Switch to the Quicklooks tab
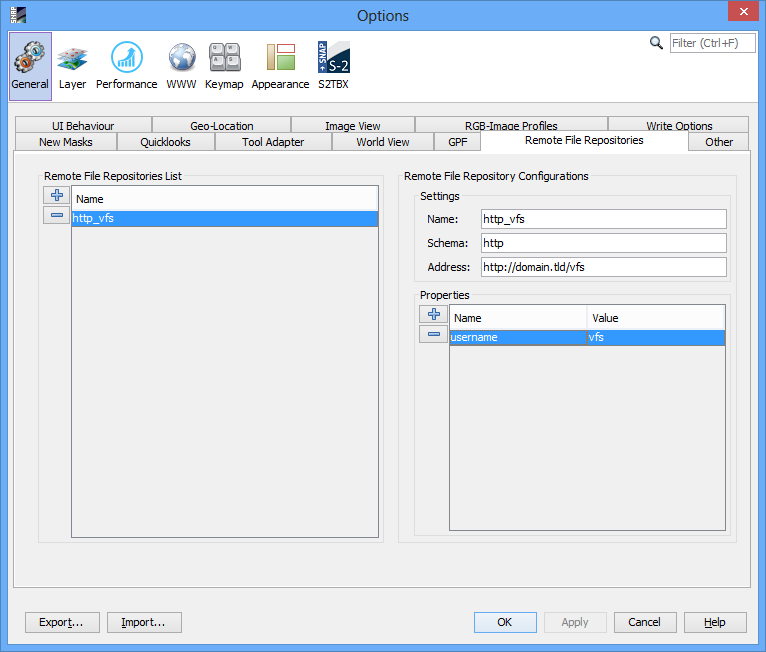The height and width of the screenshot is (652, 766). coord(166,142)
